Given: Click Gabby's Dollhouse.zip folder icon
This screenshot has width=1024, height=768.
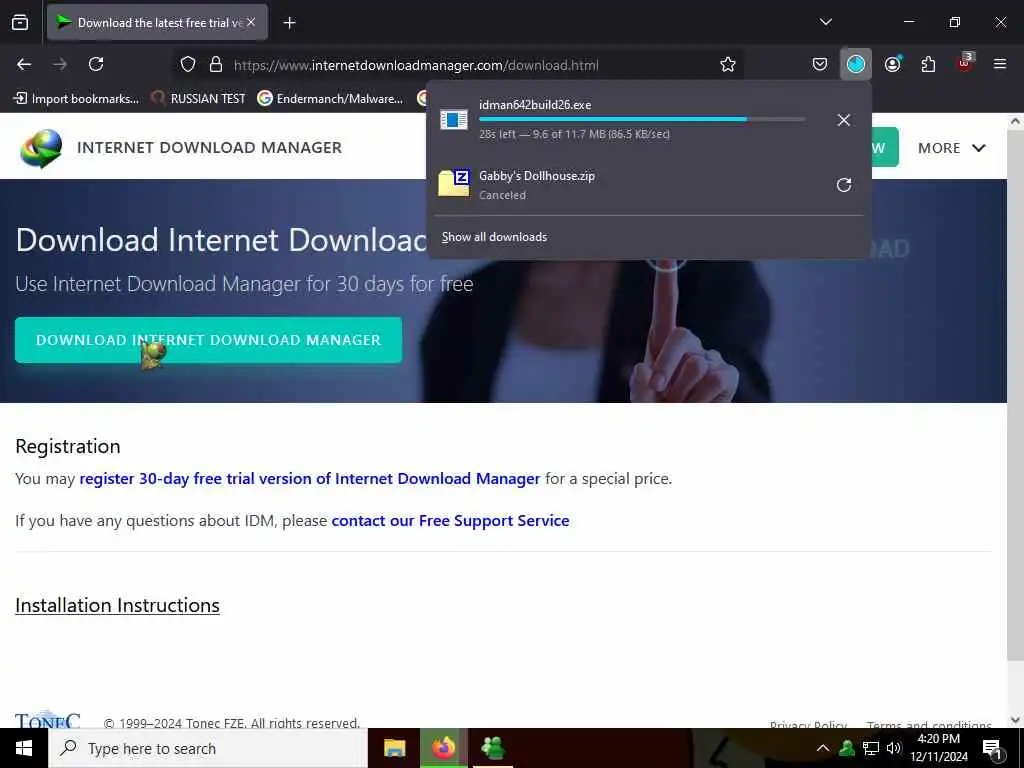Looking at the screenshot, I should tap(454, 183).
